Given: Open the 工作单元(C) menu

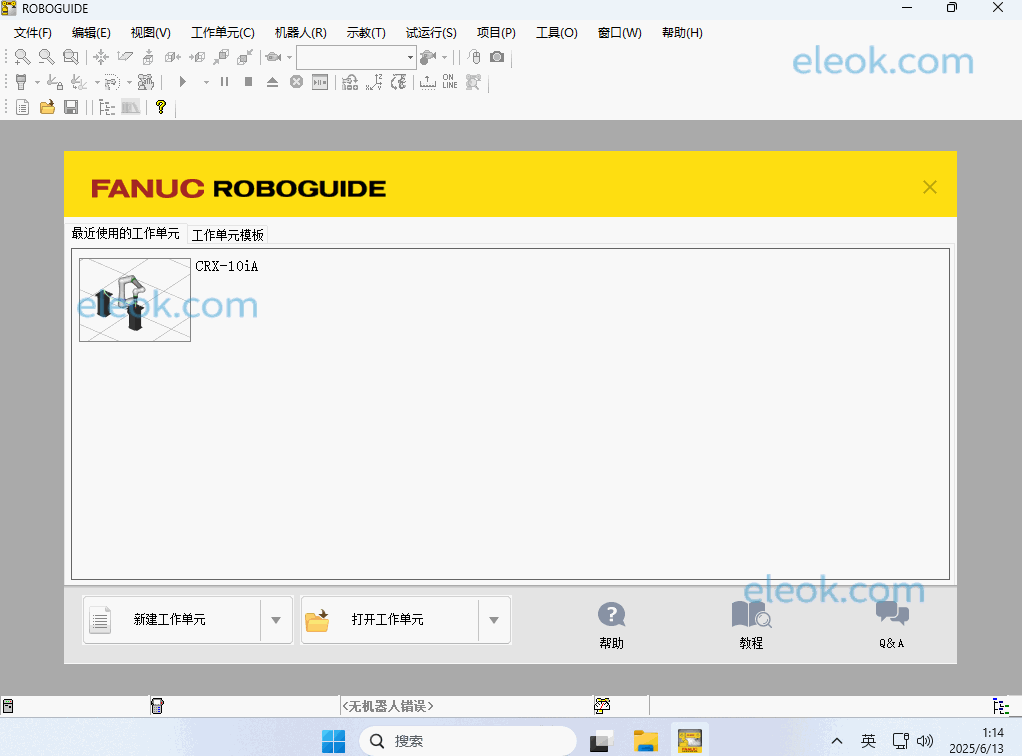Looking at the screenshot, I should pyautogui.click(x=223, y=33).
